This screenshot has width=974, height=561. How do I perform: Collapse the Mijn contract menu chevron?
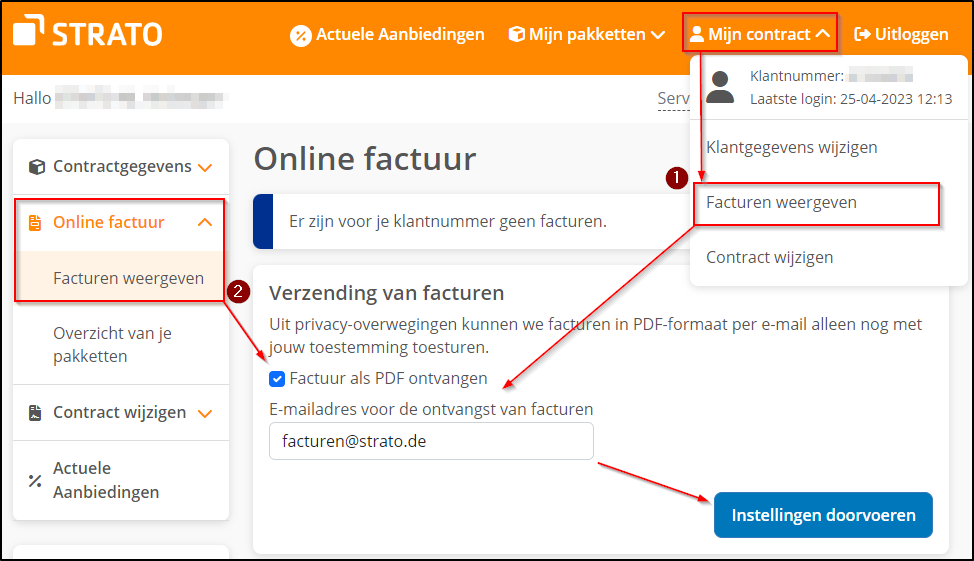pyautogui.click(x=822, y=34)
